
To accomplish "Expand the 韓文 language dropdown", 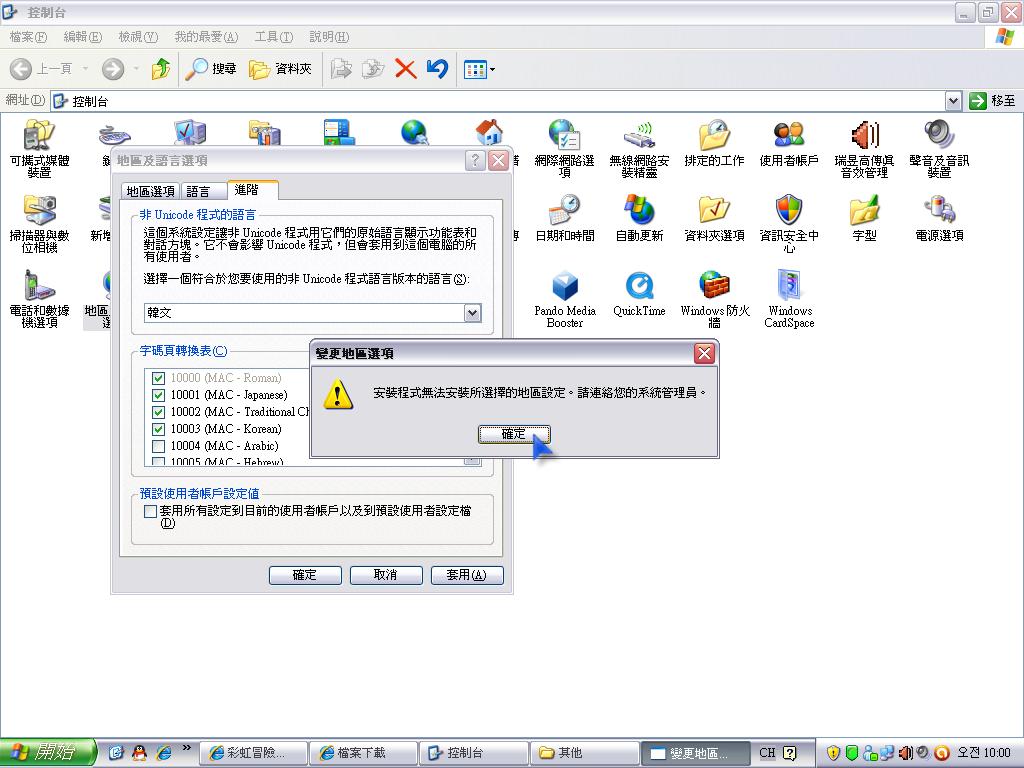I will click(472, 313).
